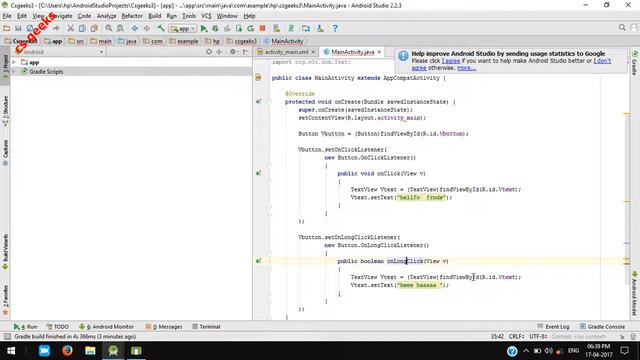Click the Replace icon in toolbar
640x360 pixels.
[120, 28]
